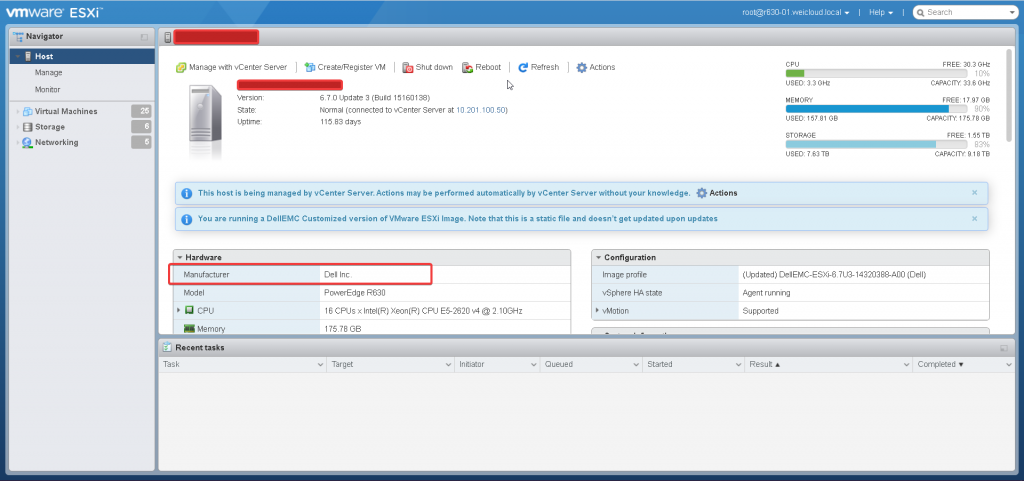Image resolution: width=1024 pixels, height=481 pixels.
Task: Click the VMware ESXi logo
Action: click(54, 11)
